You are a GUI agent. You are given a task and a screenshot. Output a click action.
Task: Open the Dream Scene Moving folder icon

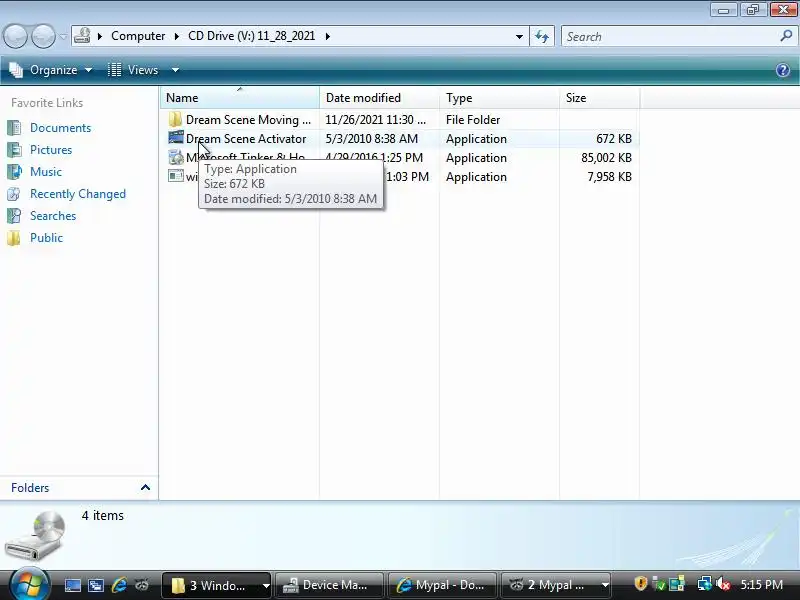tap(175, 119)
